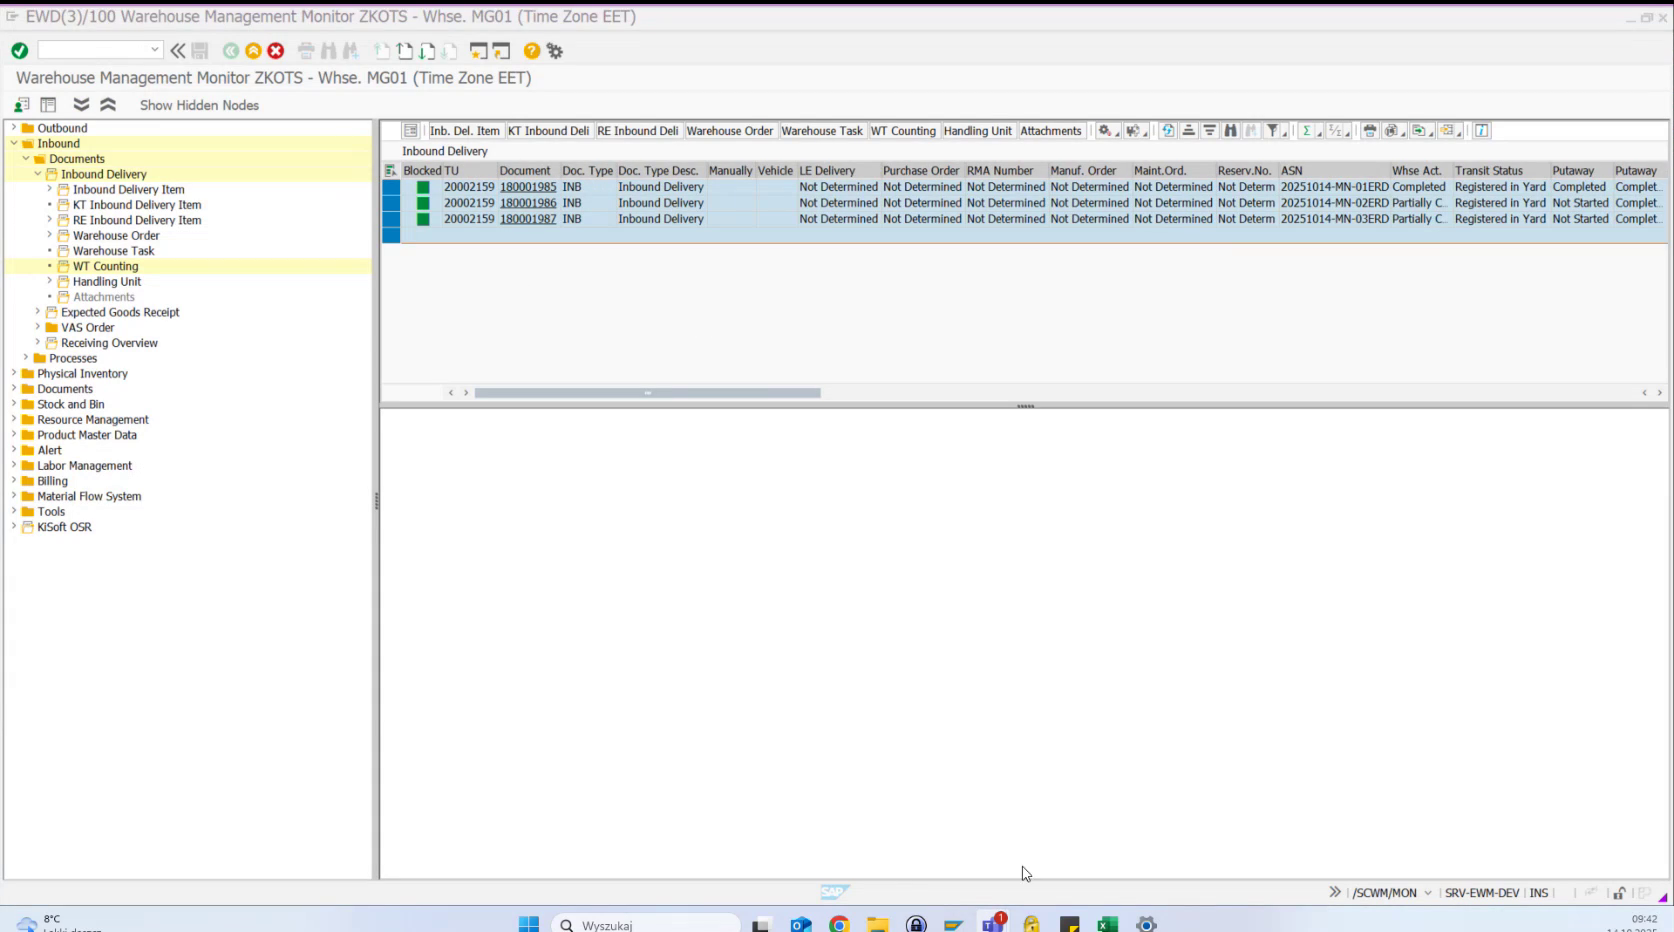Click the Refresh icon above the delivery list
This screenshot has width=1674, height=932.
[1168, 131]
